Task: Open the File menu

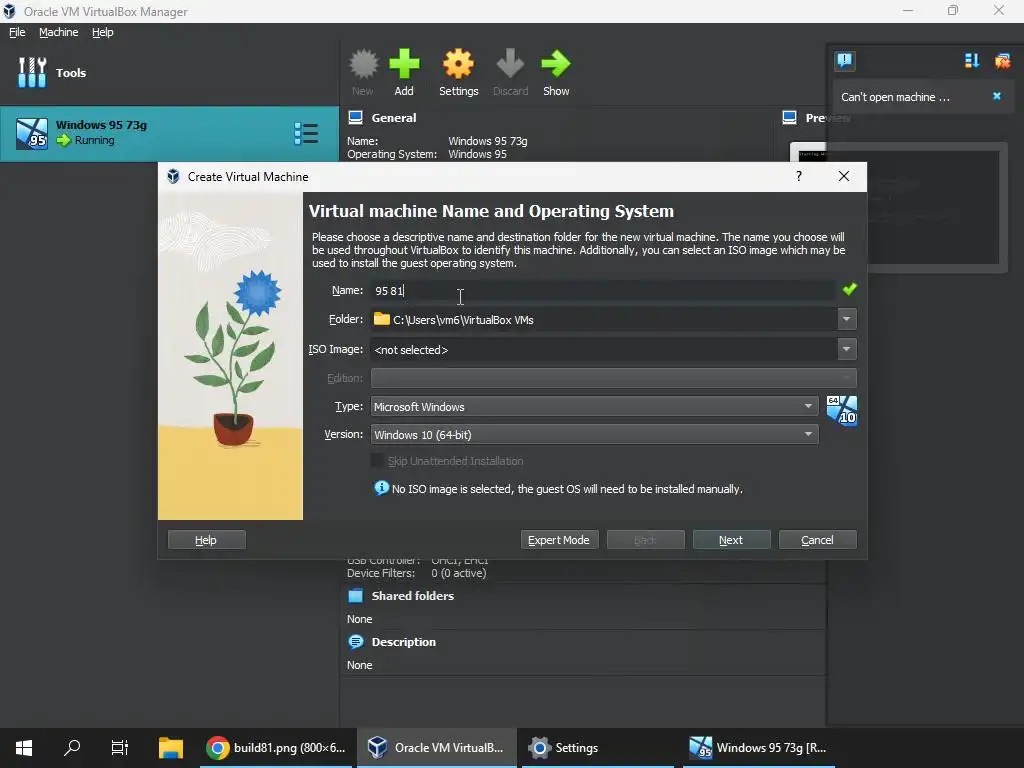Action: click(x=17, y=32)
